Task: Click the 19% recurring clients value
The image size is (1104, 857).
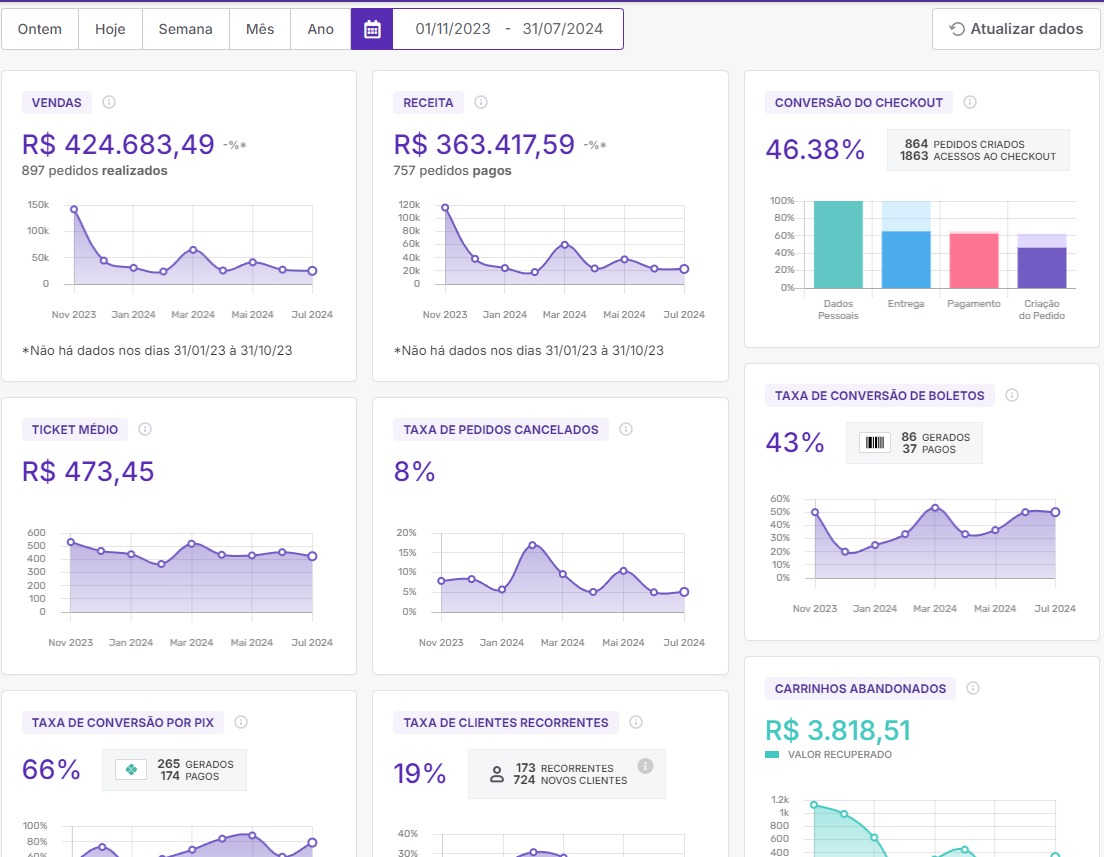Action: point(420,773)
